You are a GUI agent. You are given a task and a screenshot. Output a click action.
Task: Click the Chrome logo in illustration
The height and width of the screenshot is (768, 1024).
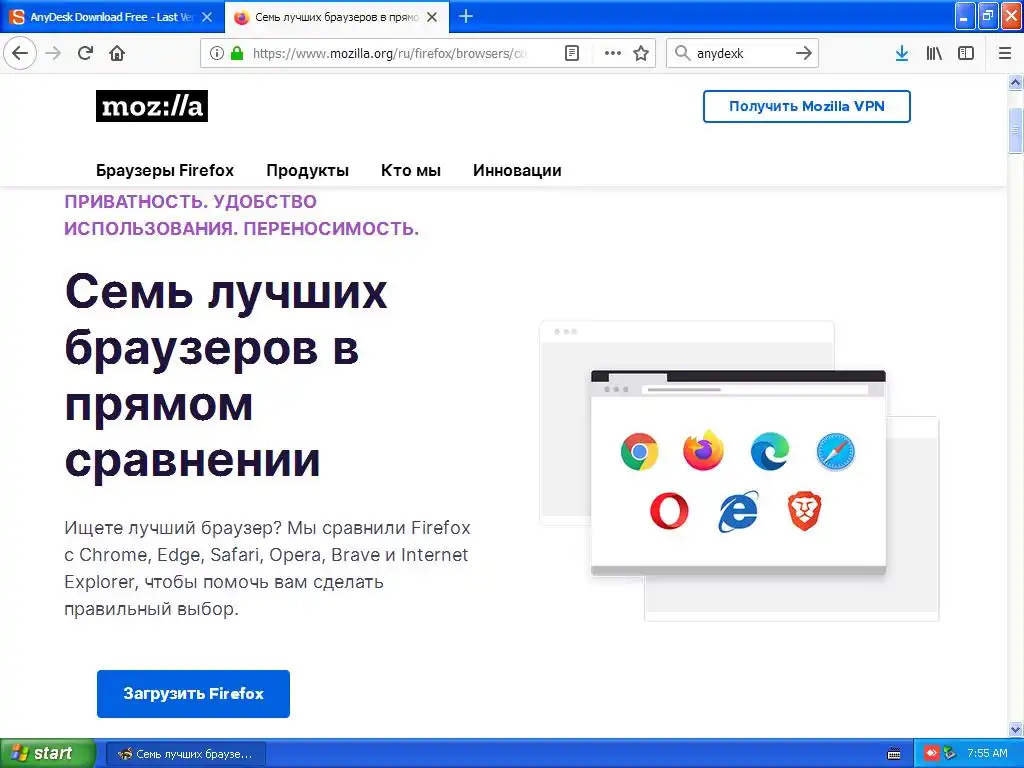point(639,451)
